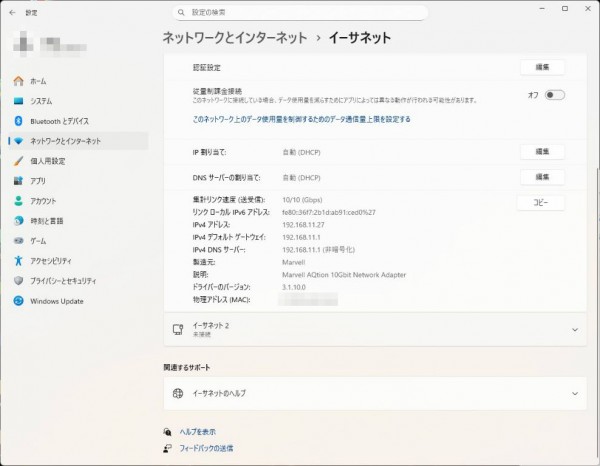Select 時刻と言語 menu item

pos(46,221)
